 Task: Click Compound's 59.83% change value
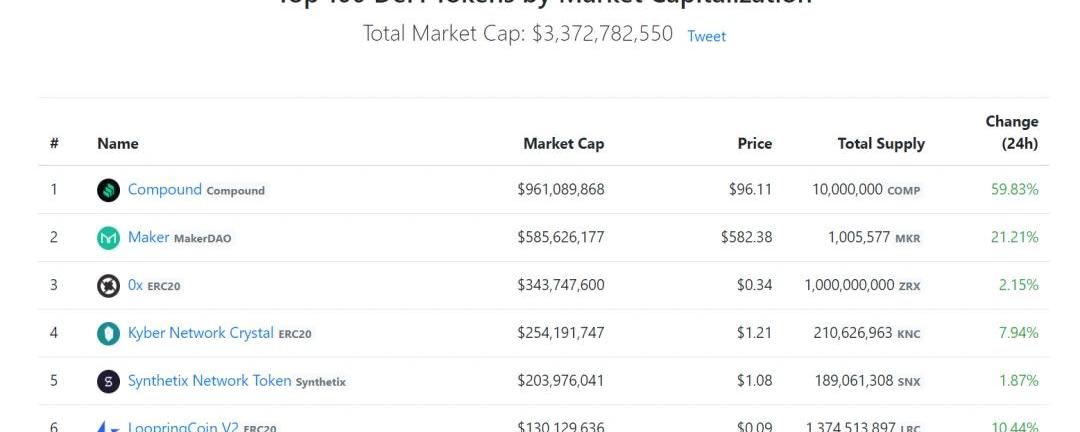pos(1015,189)
